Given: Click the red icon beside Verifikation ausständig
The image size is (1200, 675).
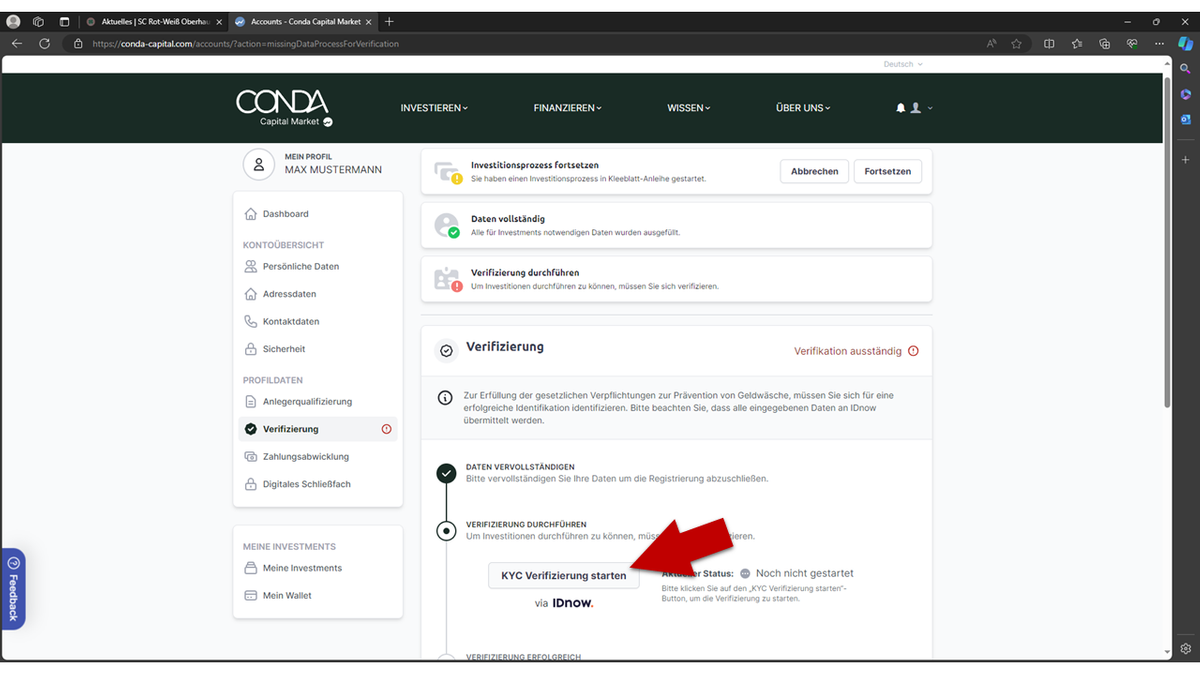Looking at the screenshot, I should point(913,352).
